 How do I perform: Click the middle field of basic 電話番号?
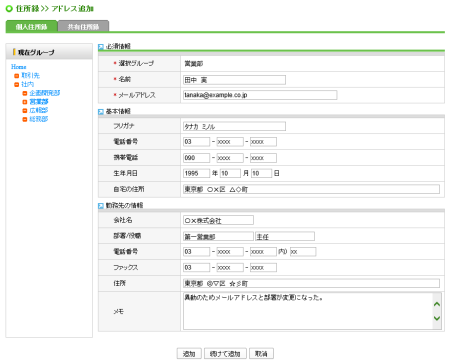pyautogui.click(x=230, y=142)
